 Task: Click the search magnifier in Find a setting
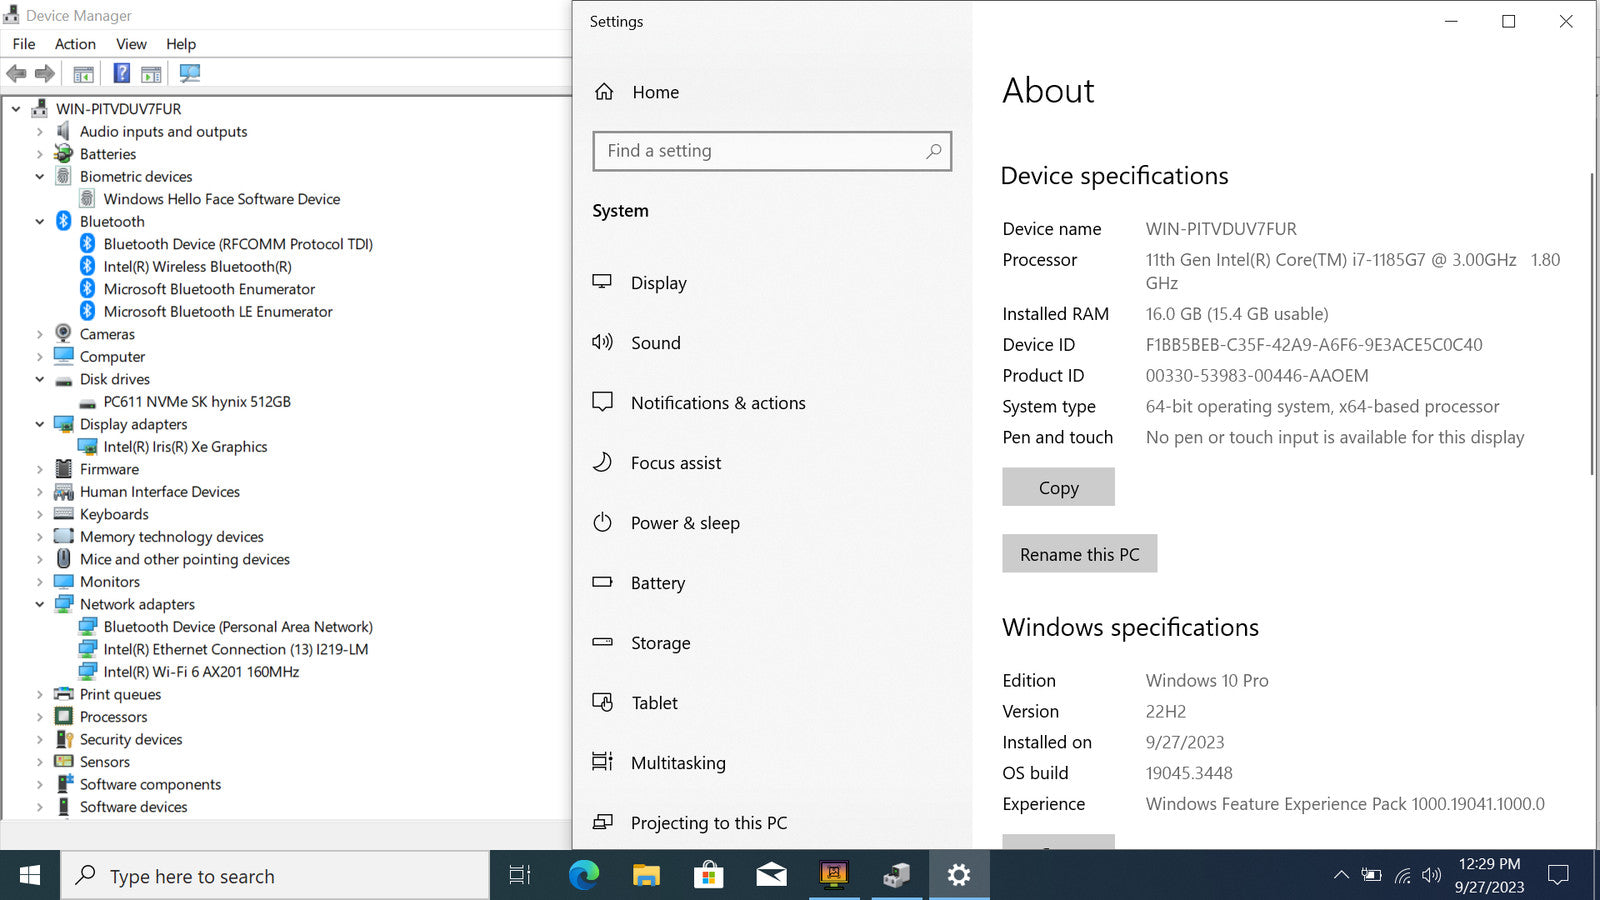[933, 151]
